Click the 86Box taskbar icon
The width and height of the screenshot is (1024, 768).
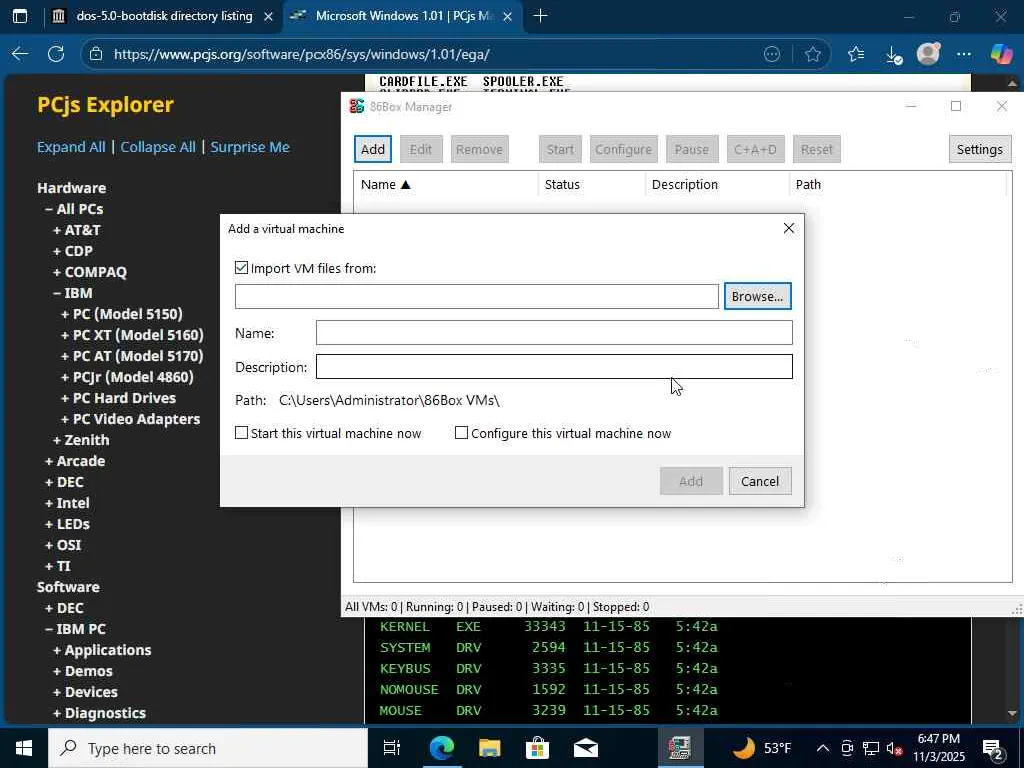pyautogui.click(x=680, y=748)
